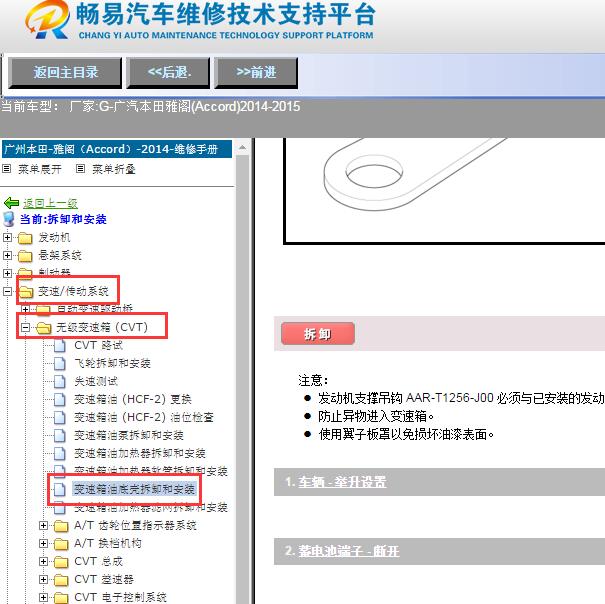The height and width of the screenshot is (604, 605).
Task: Open the 返回上一级 link
Action: 50,203
